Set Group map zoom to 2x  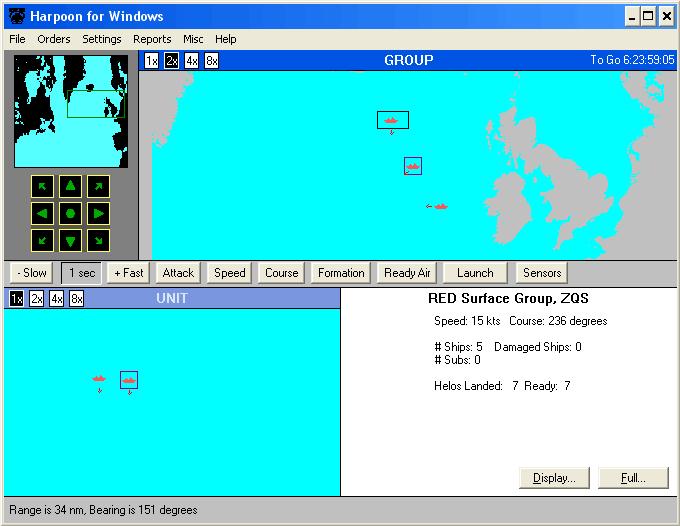pos(171,60)
